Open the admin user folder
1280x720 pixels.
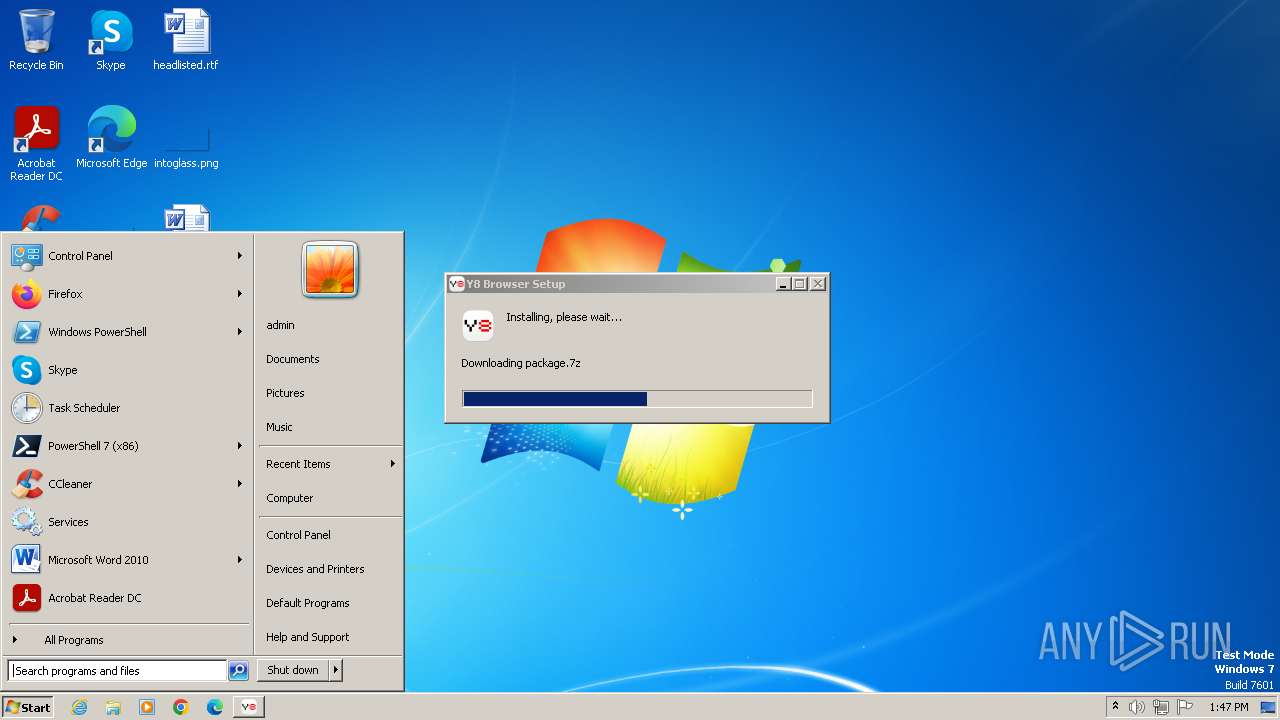click(x=280, y=325)
